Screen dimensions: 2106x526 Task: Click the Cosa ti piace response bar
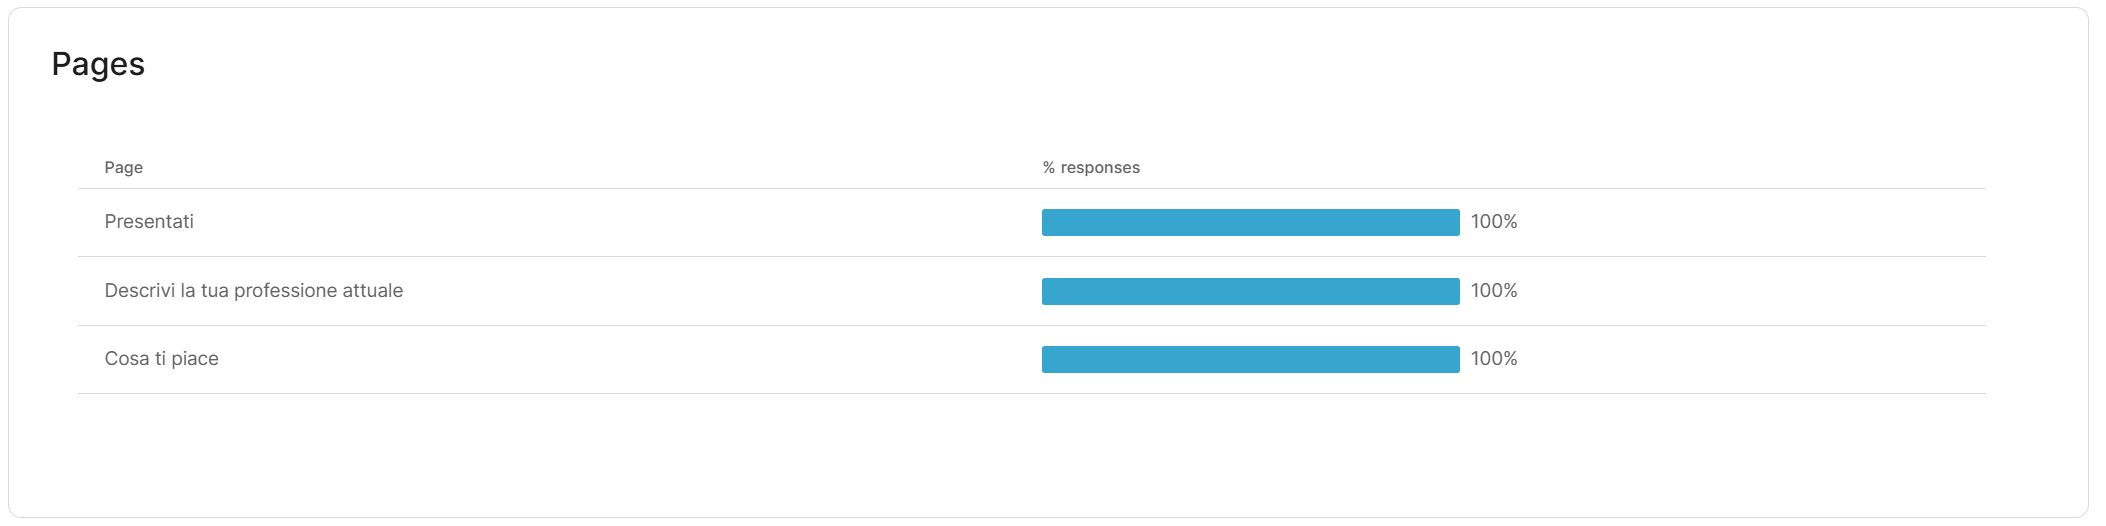(x=1250, y=359)
